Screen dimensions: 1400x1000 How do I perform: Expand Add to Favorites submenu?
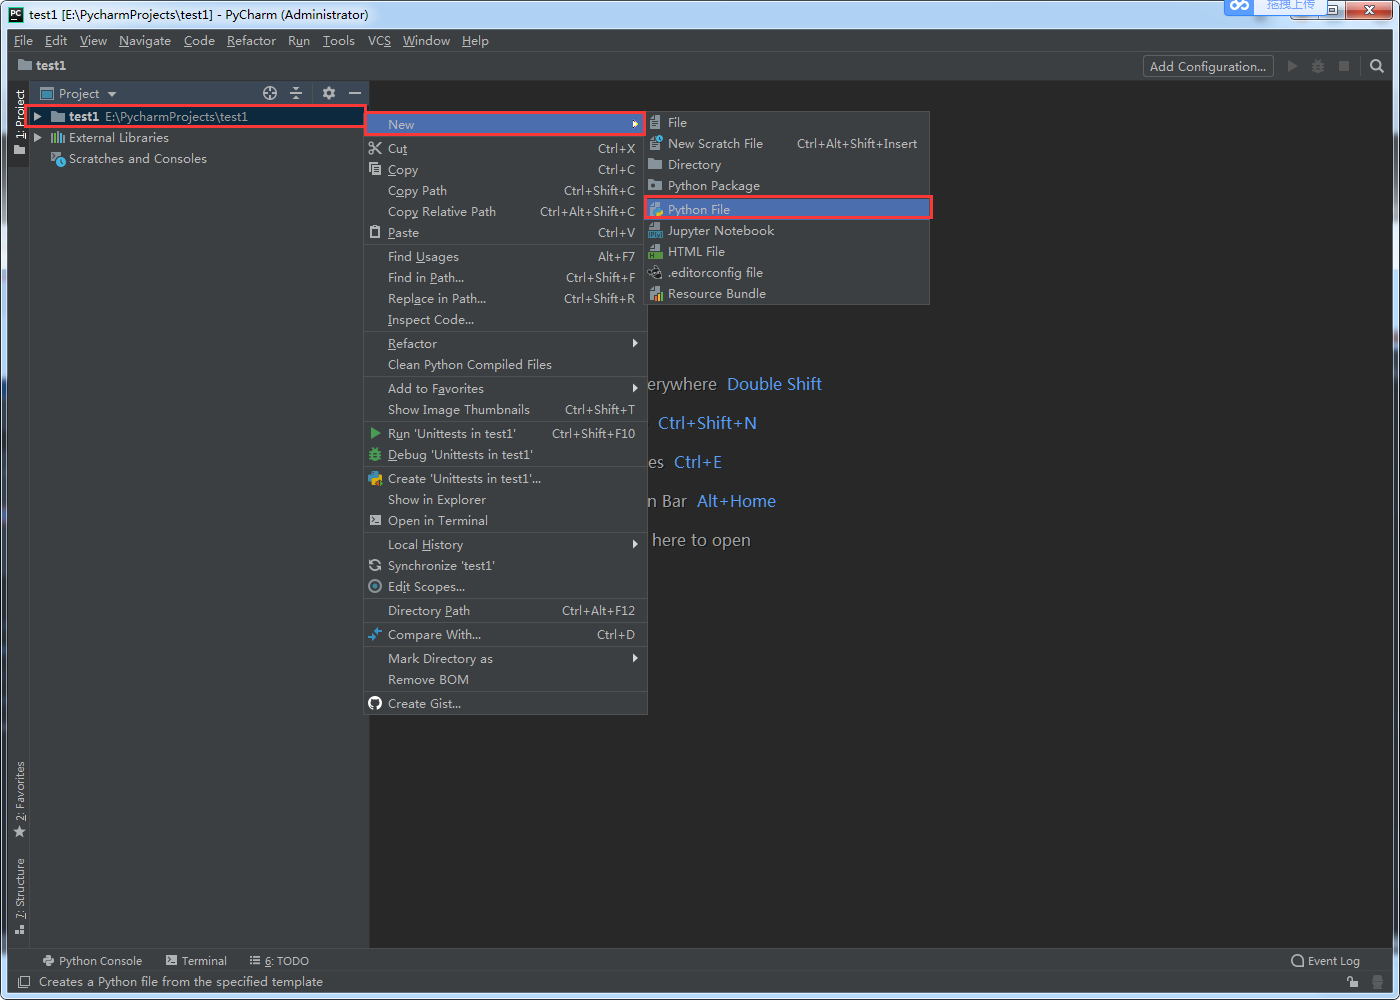pos(506,388)
